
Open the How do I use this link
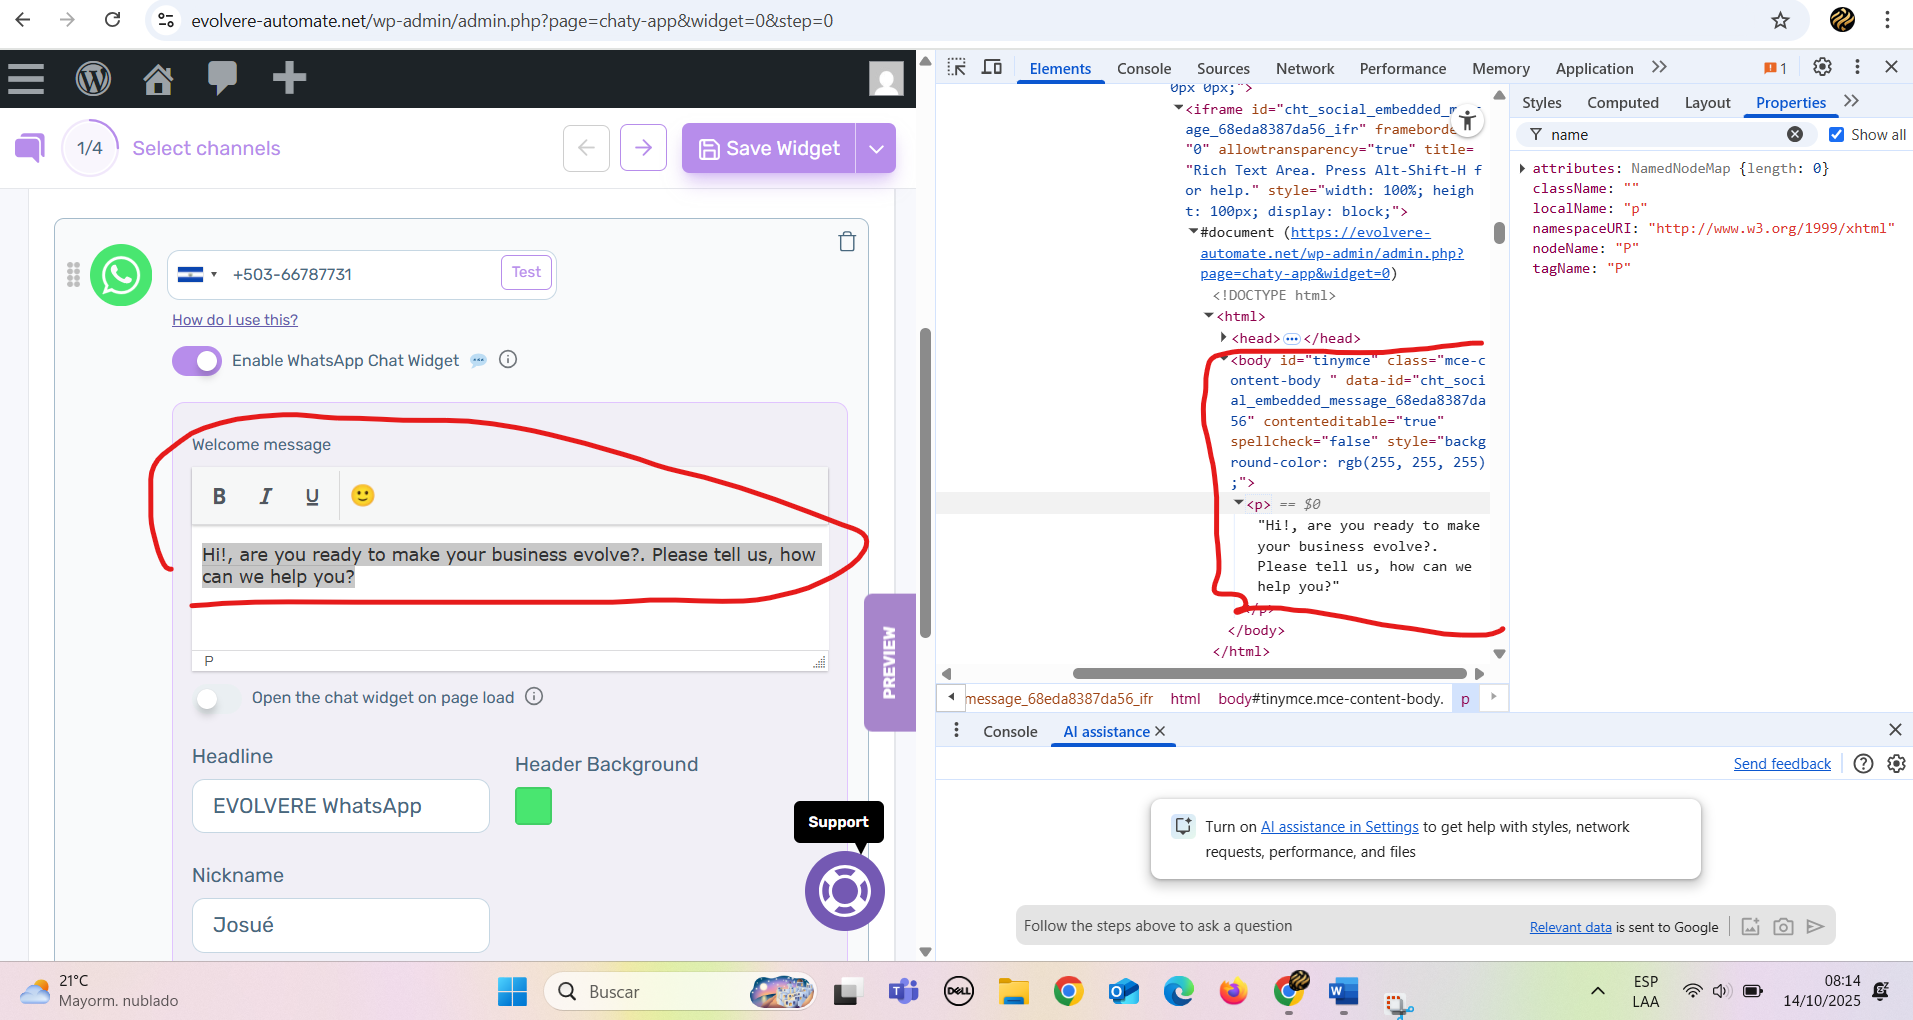tap(235, 320)
